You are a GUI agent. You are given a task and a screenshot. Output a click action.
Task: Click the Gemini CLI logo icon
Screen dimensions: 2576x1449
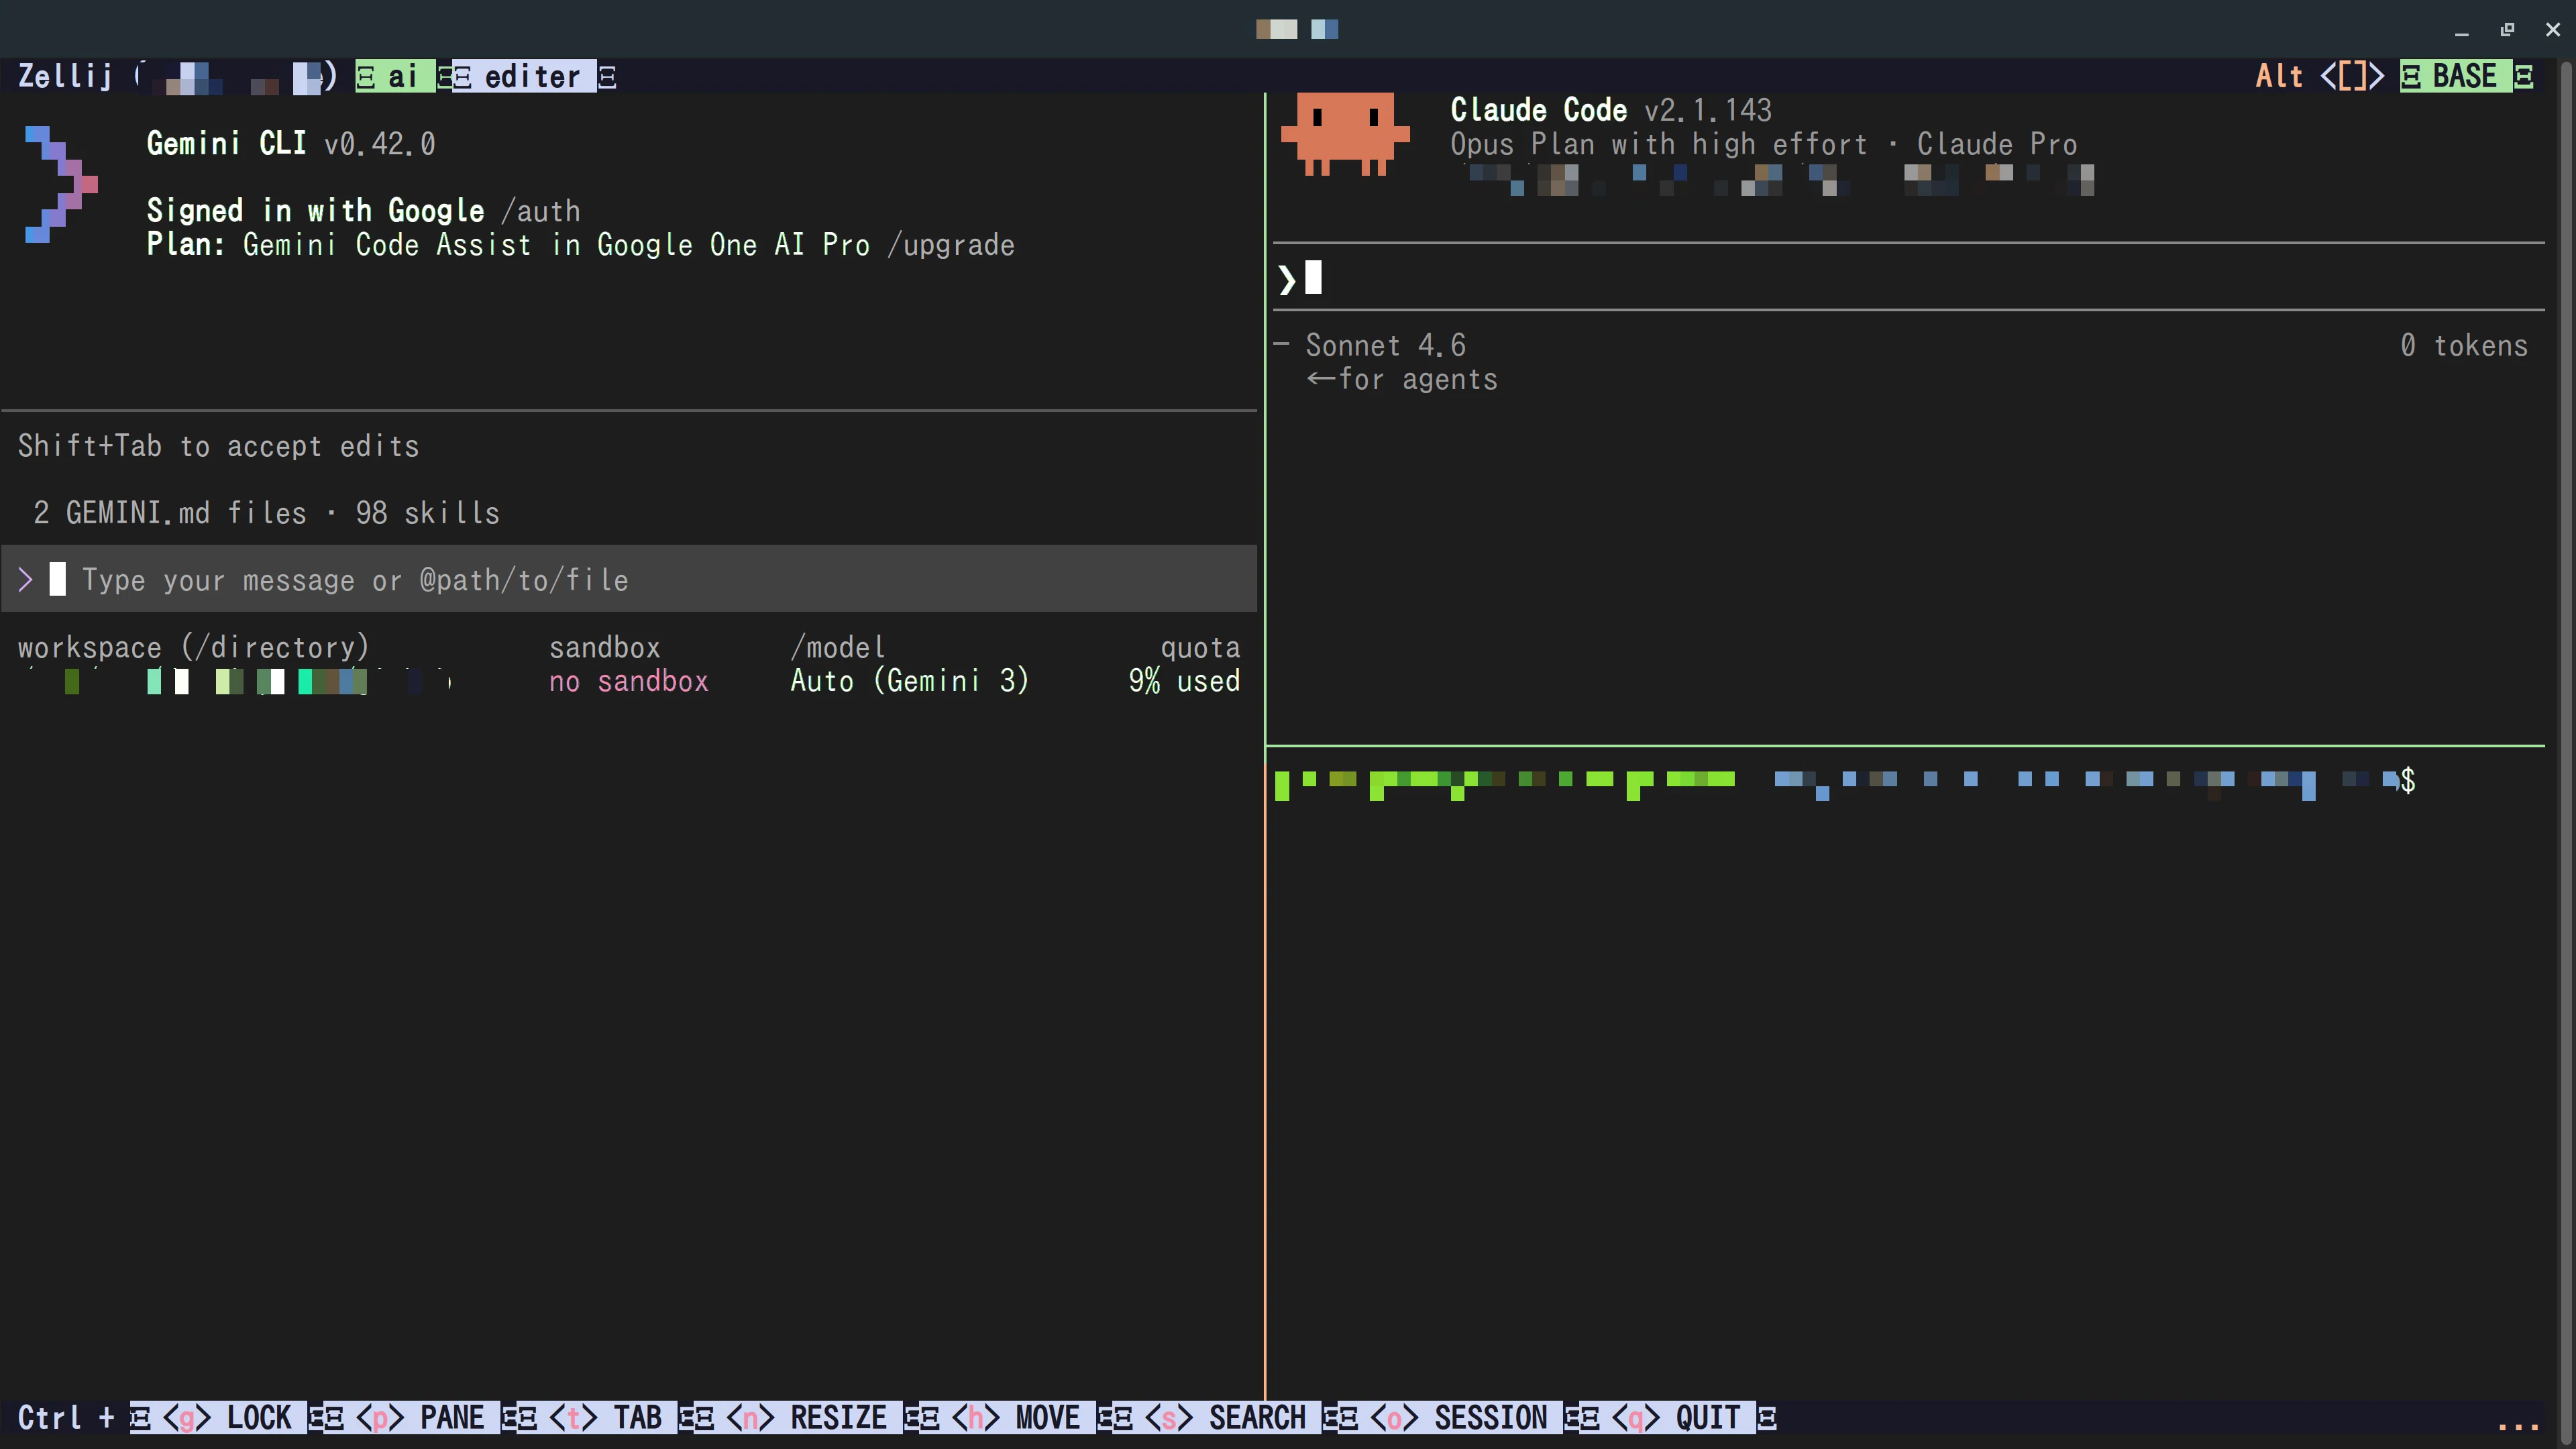click(61, 184)
